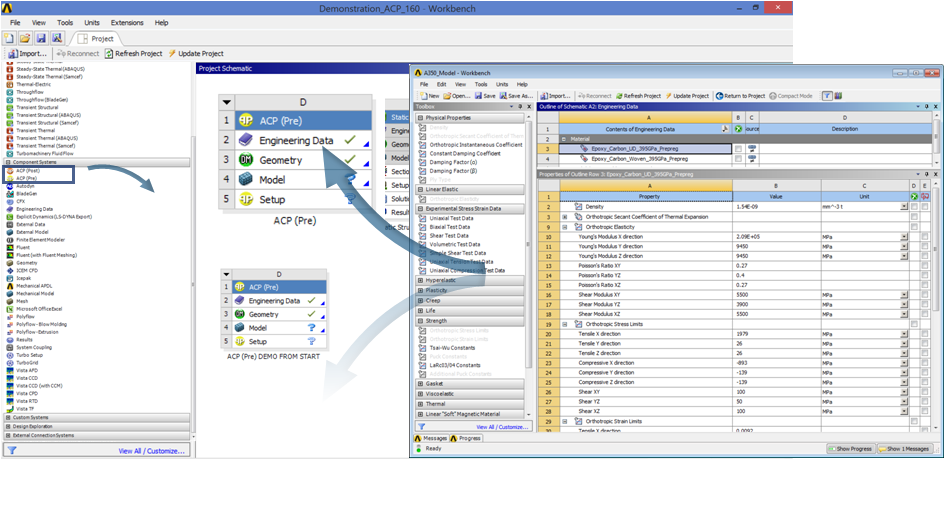Click filter funnel icon in left toolbox footer
The height and width of the screenshot is (514, 945).
[x=12, y=450]
